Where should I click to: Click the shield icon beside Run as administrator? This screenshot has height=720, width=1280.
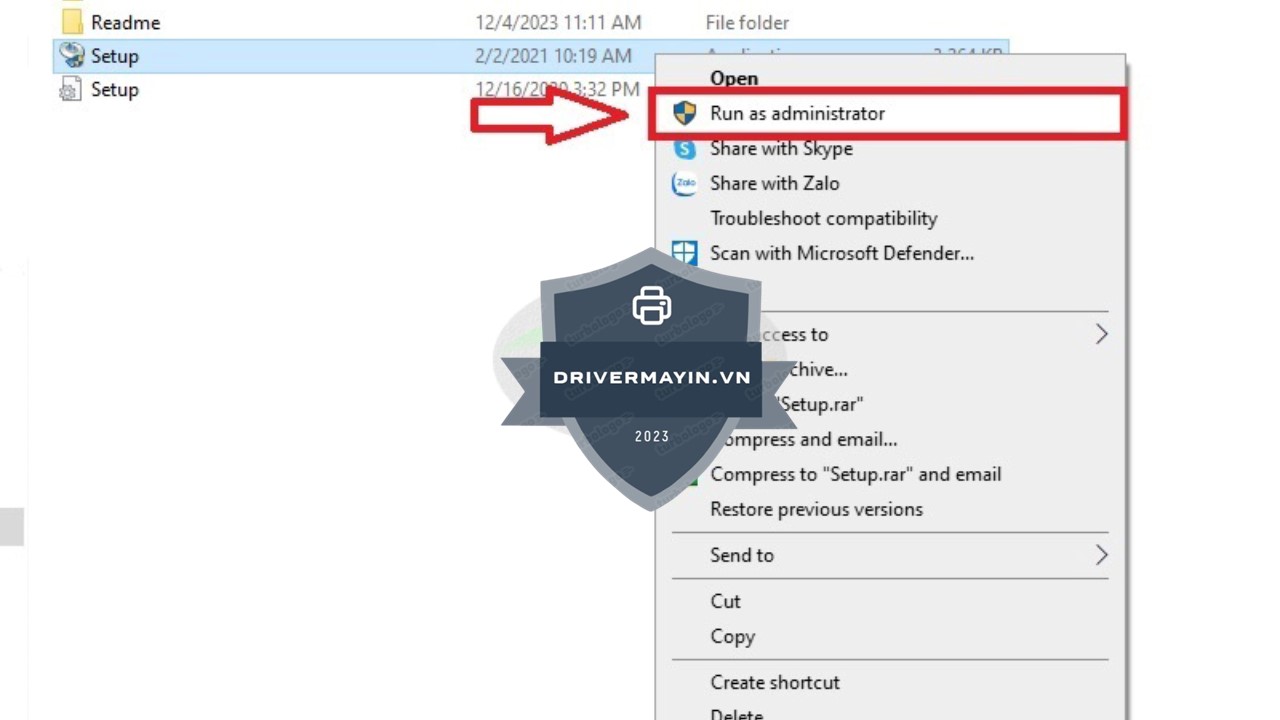tap(685, 113)
